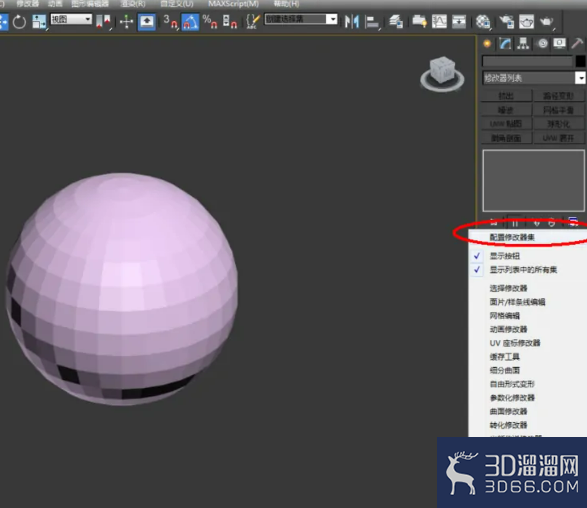The image size is (587, 508).
Task: Toggle Keyboard Shortcut Override icon
Action: click(x=146, y=22)
